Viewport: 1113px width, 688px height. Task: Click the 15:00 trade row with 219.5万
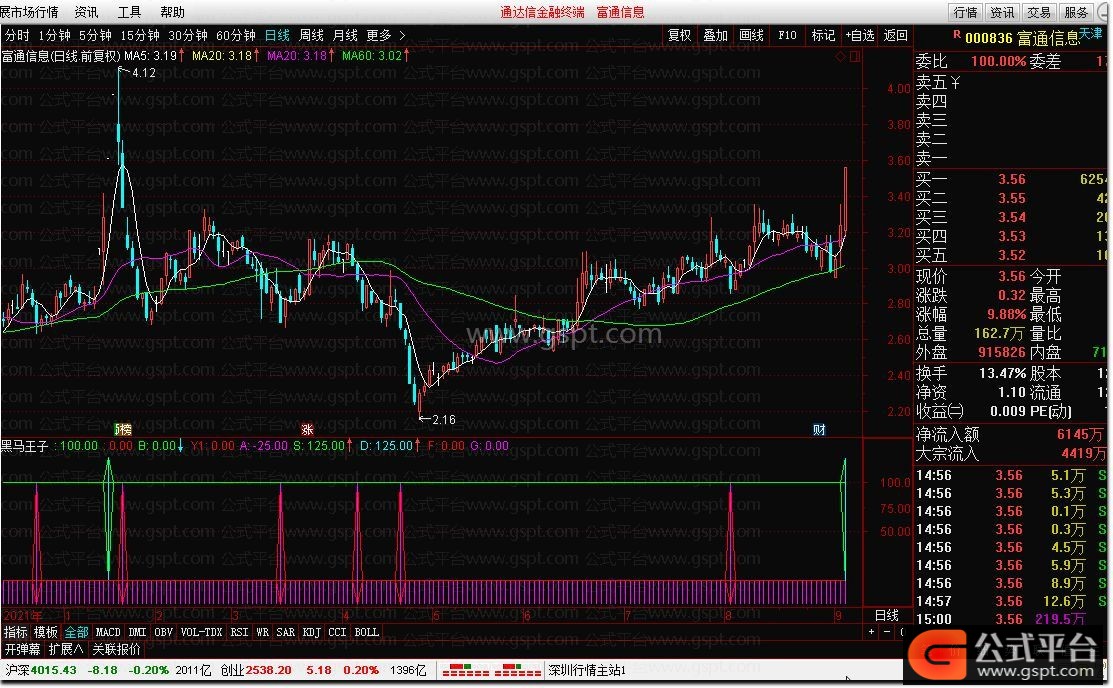click(x=1011, y=619)
